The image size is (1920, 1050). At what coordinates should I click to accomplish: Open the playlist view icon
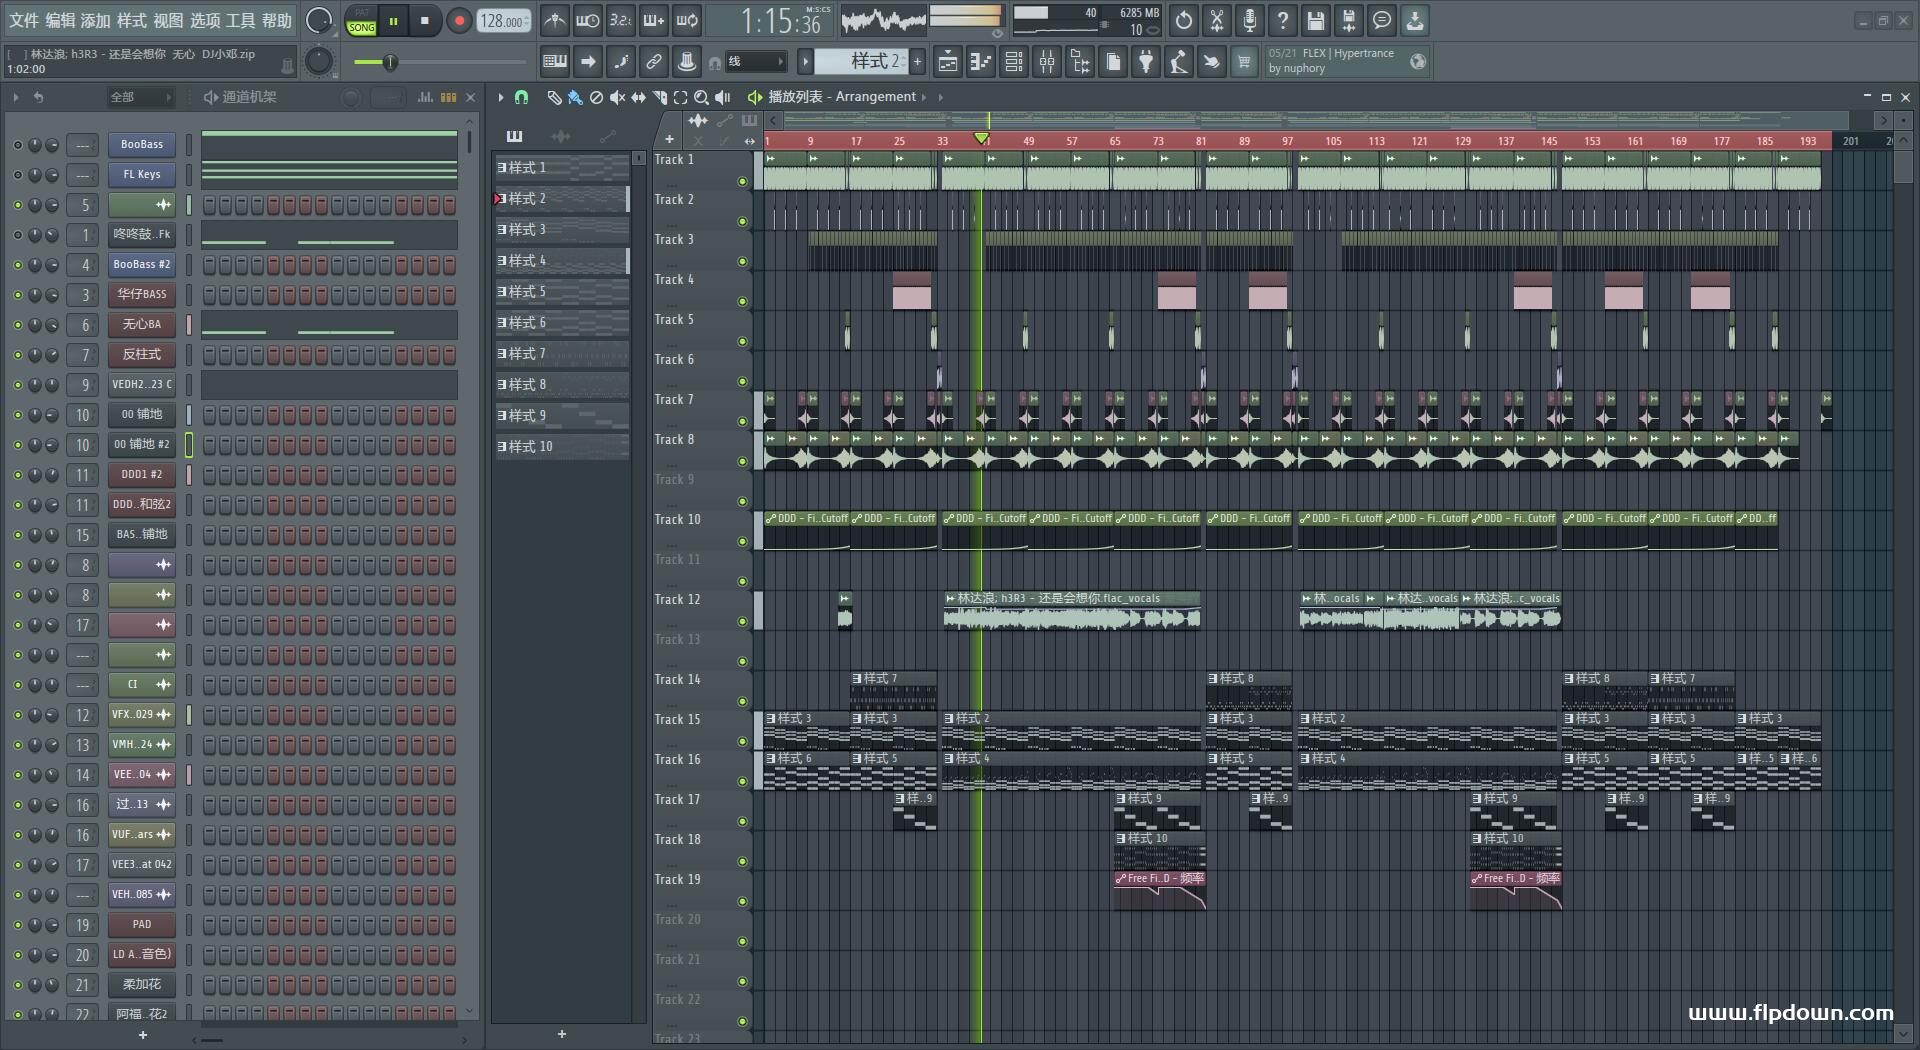click(948, 62)
